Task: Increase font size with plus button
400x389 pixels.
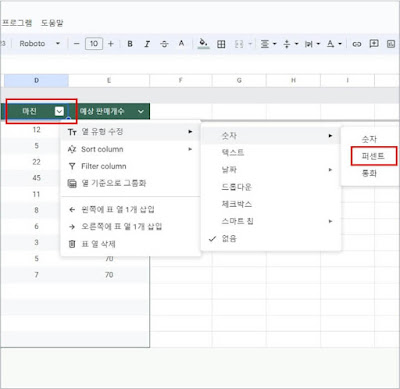Action: [111, 44]
